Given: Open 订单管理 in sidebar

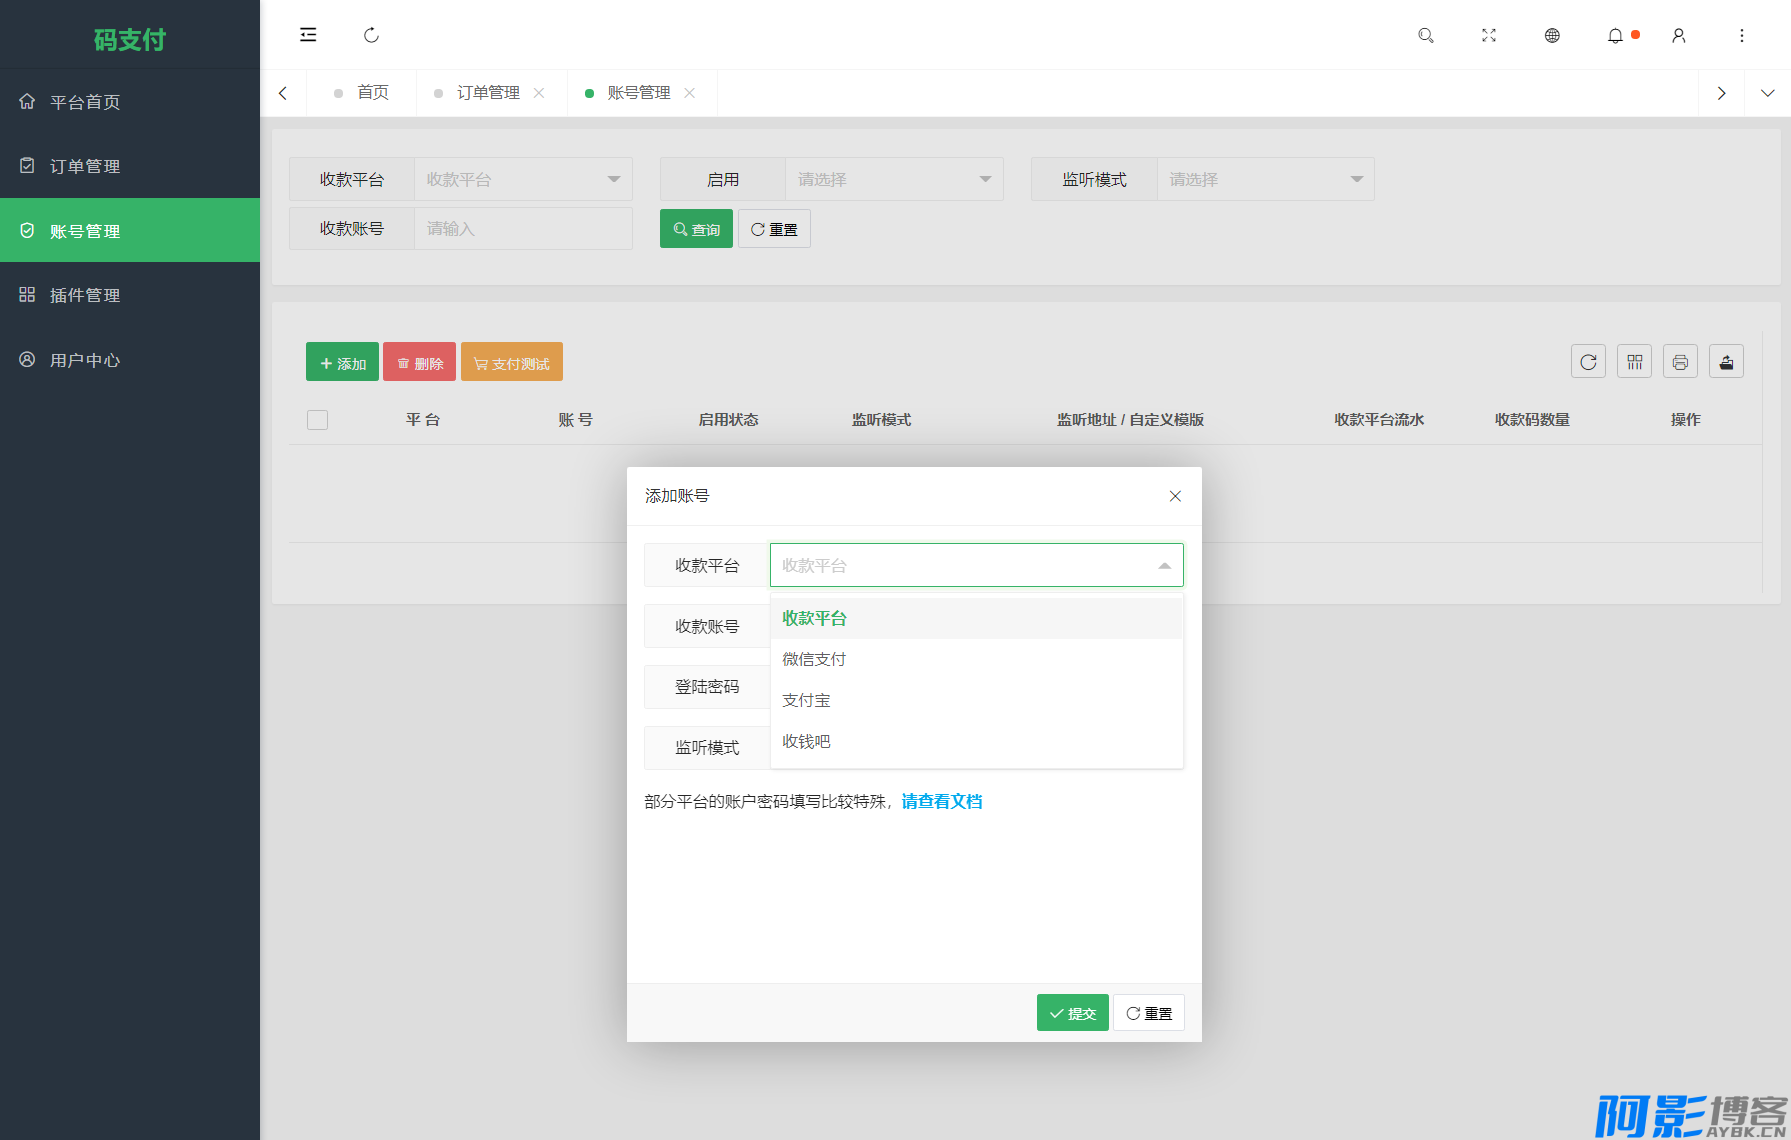Looking at the screenshot, I should tap(130, 166).
